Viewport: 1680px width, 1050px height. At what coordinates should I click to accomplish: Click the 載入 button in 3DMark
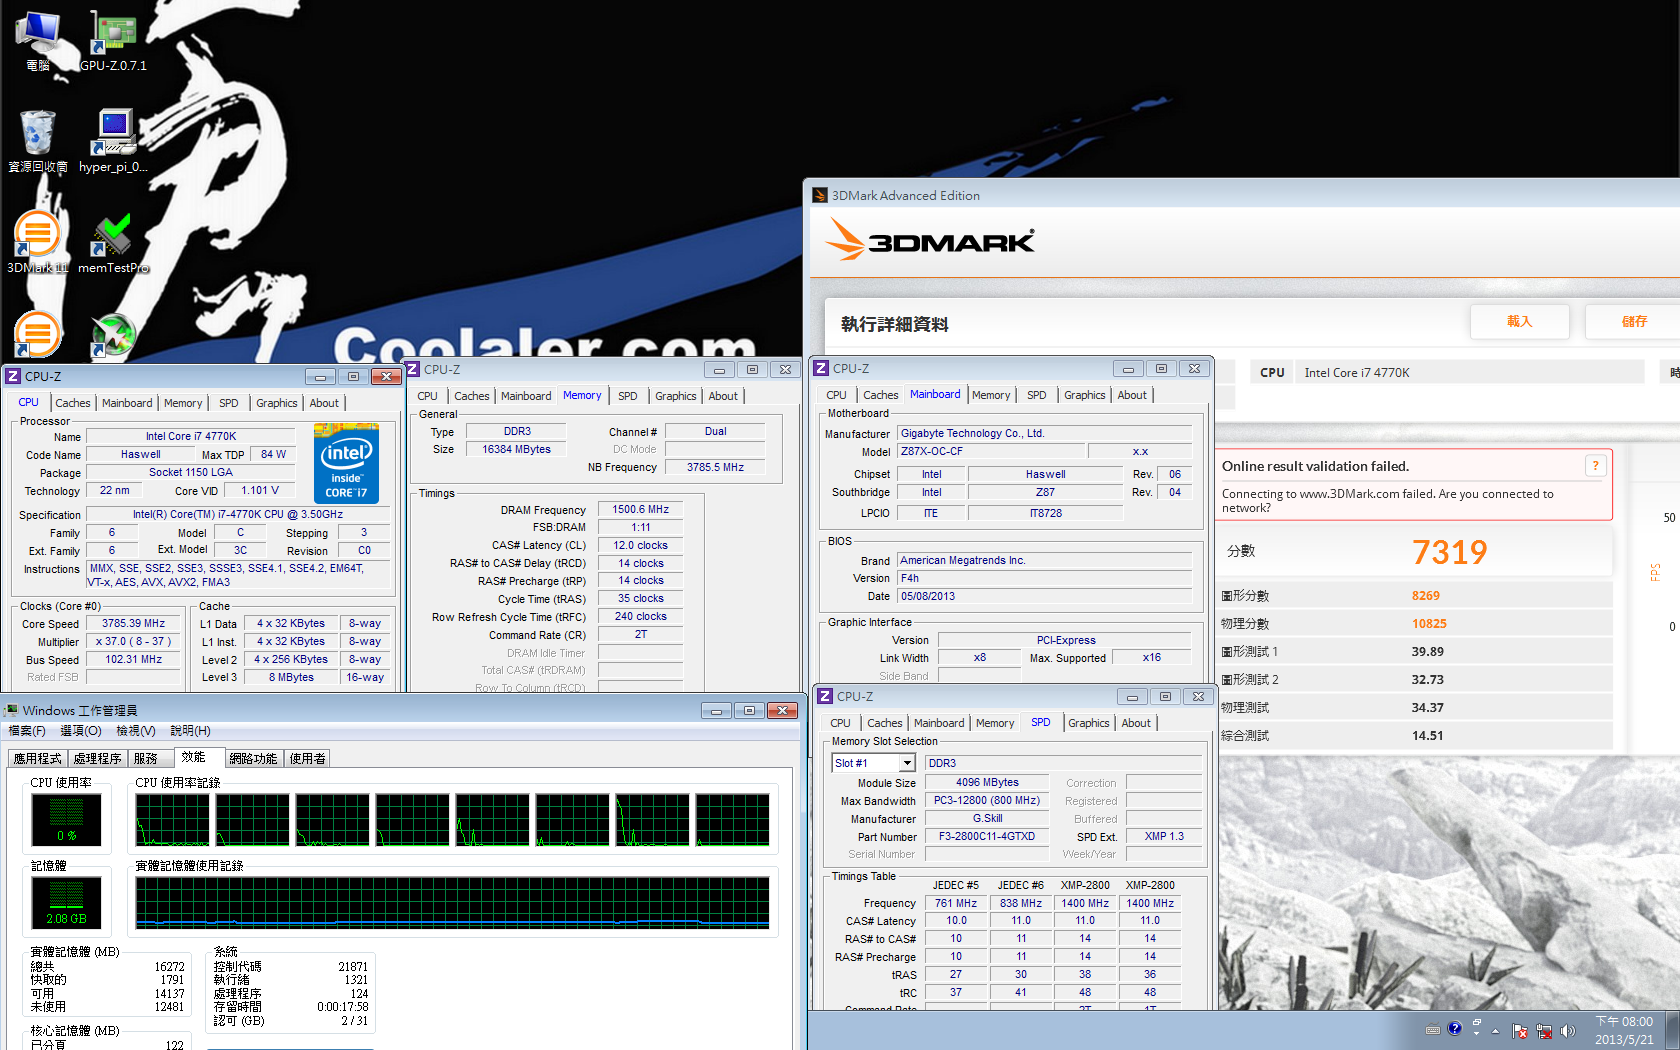click(x=1520, y=321)
